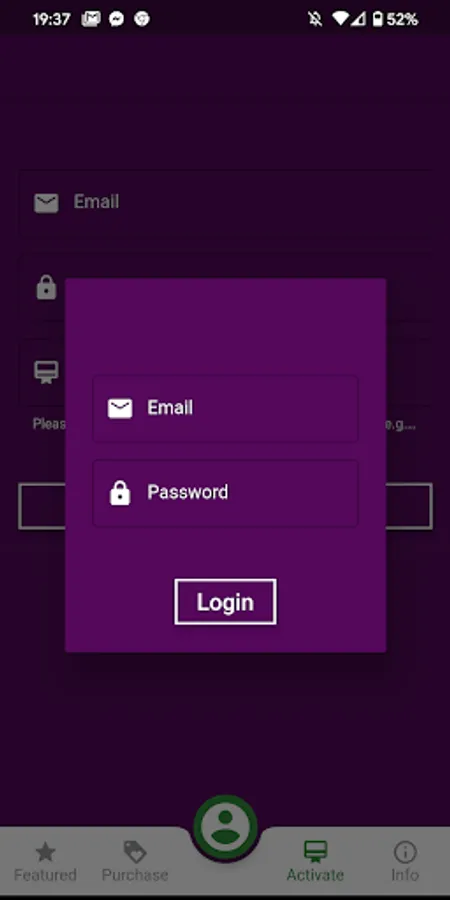Select the background Email field
This screenshot has height=900, width=450.
coord(225,203)
